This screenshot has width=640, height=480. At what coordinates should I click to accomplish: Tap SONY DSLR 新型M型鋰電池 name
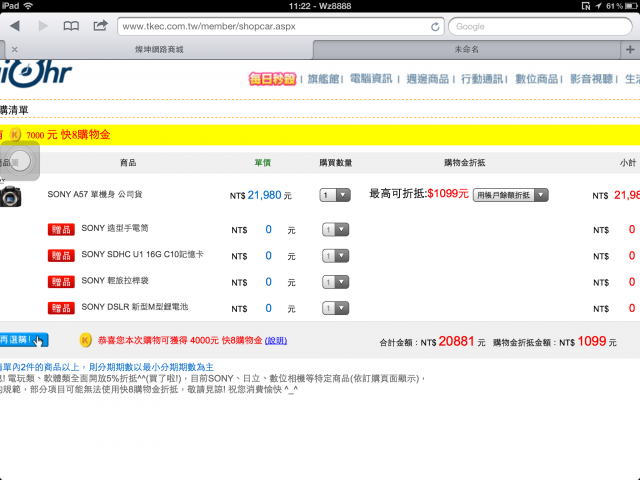pyautogui.click(x=135, y=307)
